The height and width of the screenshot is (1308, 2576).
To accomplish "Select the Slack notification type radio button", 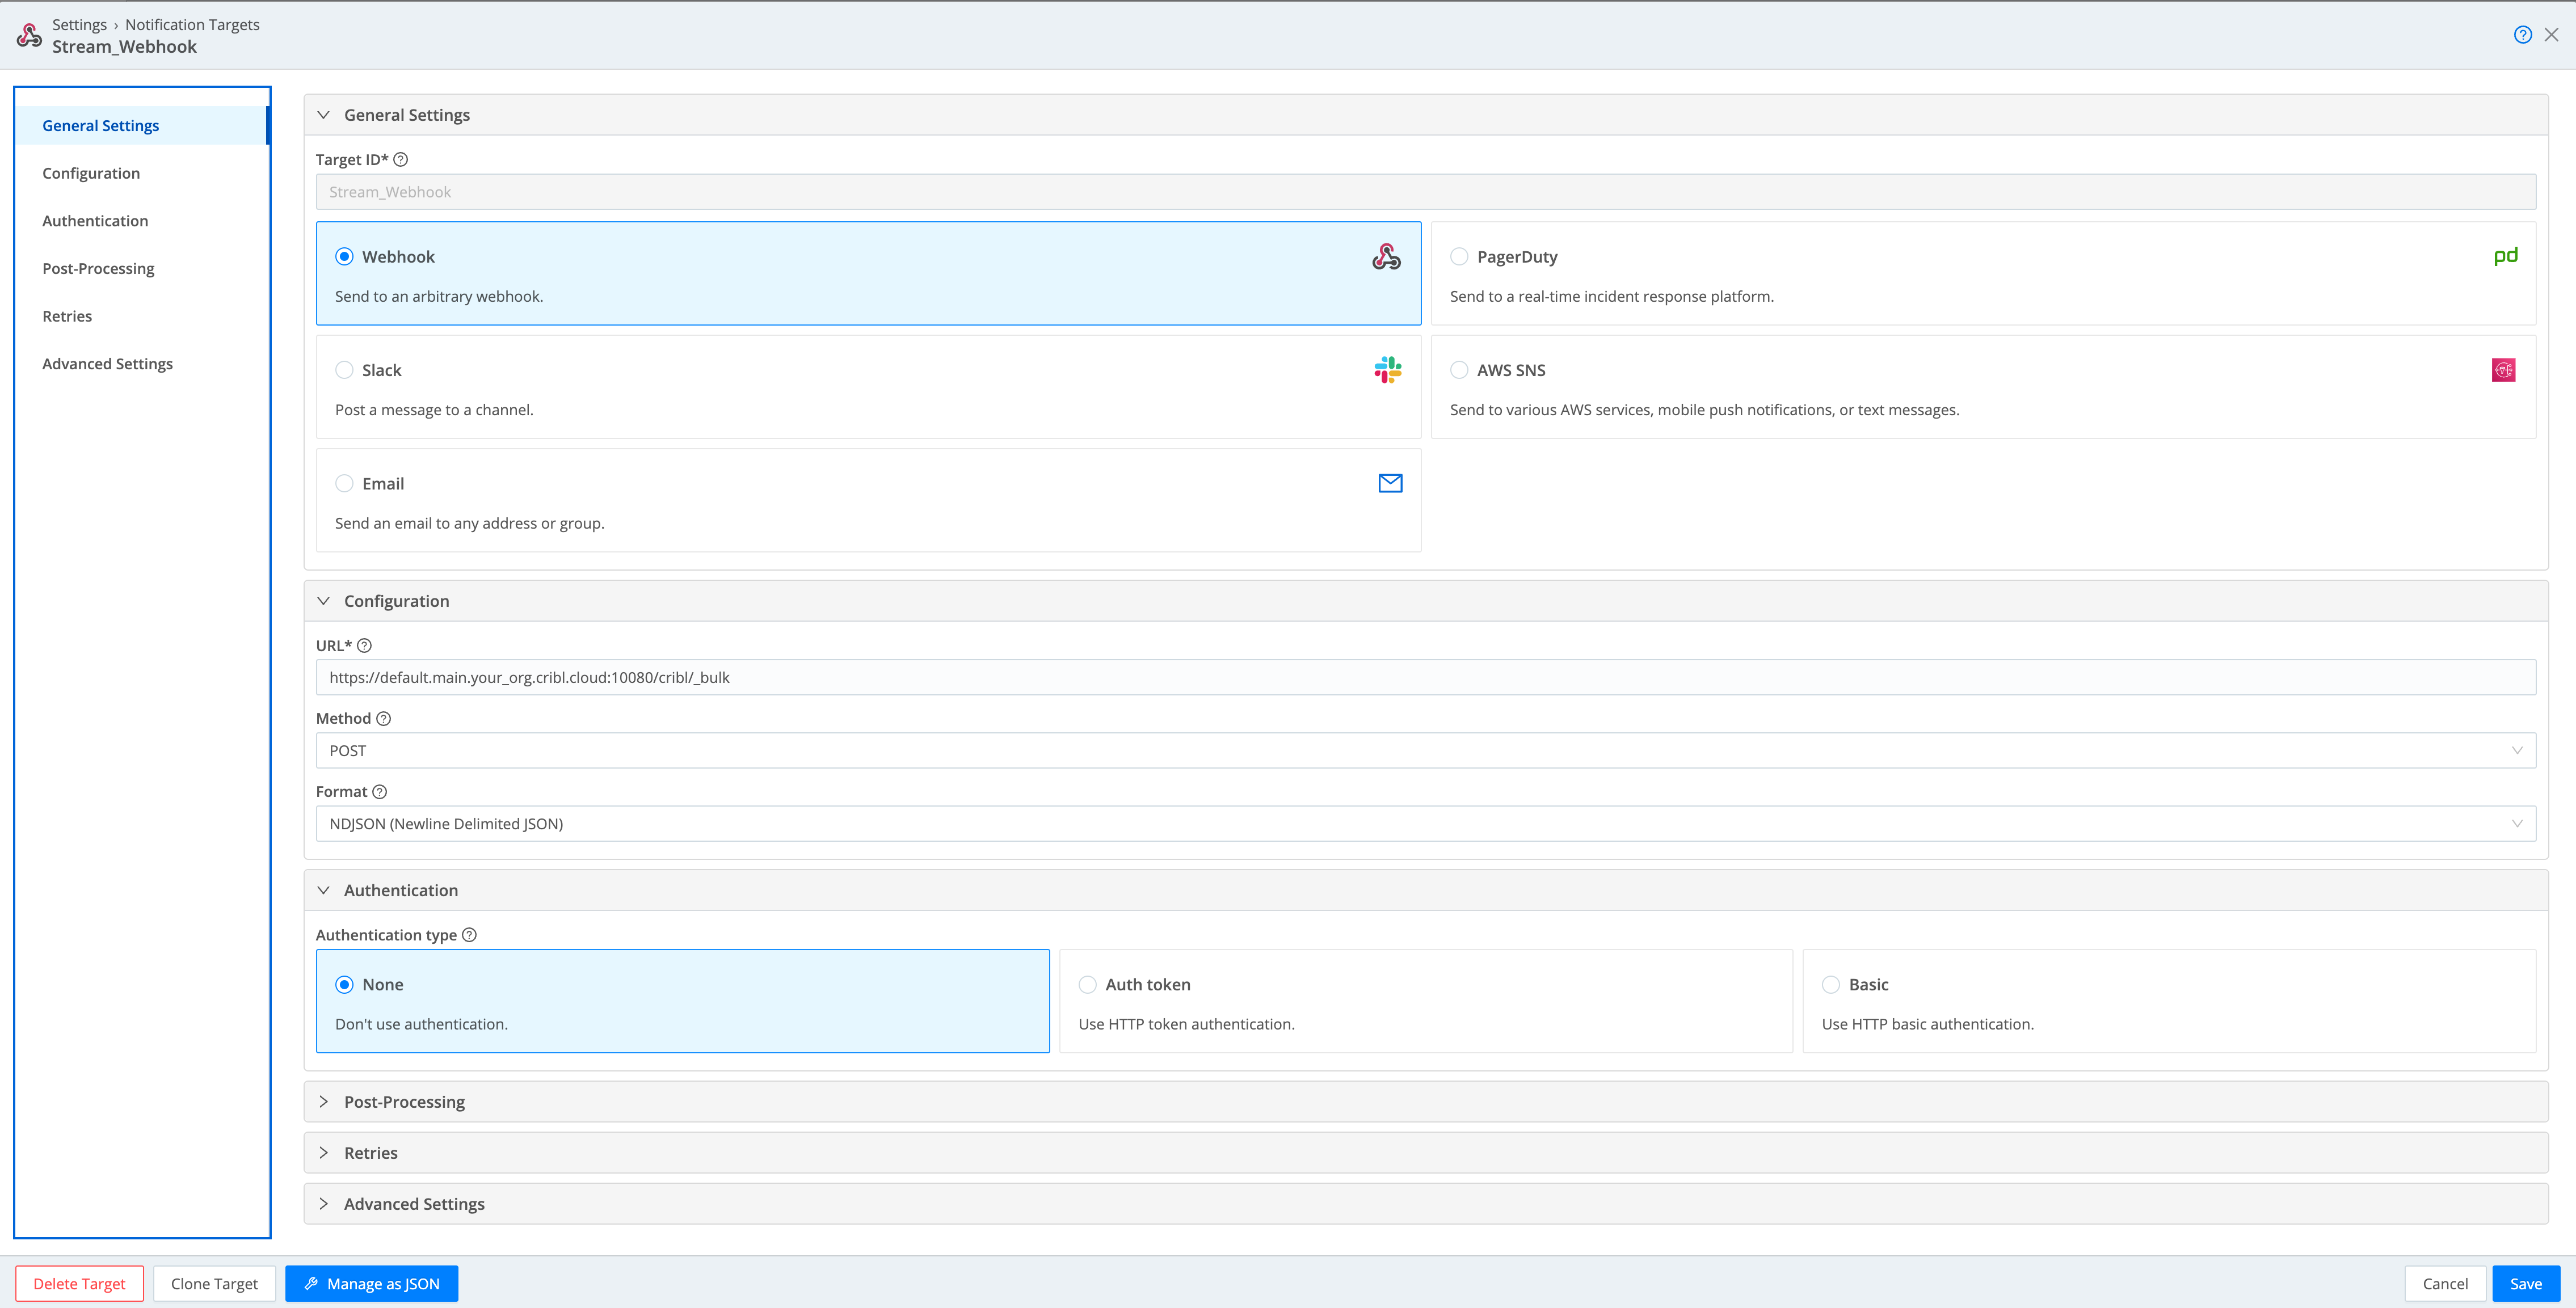I will (x=344, y=369).
